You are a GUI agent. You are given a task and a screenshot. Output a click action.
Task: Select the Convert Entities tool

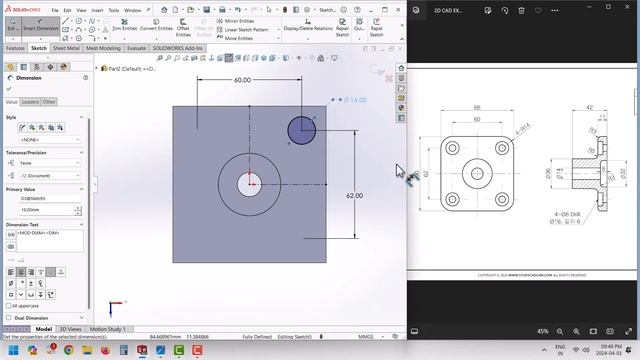(156, 25)
